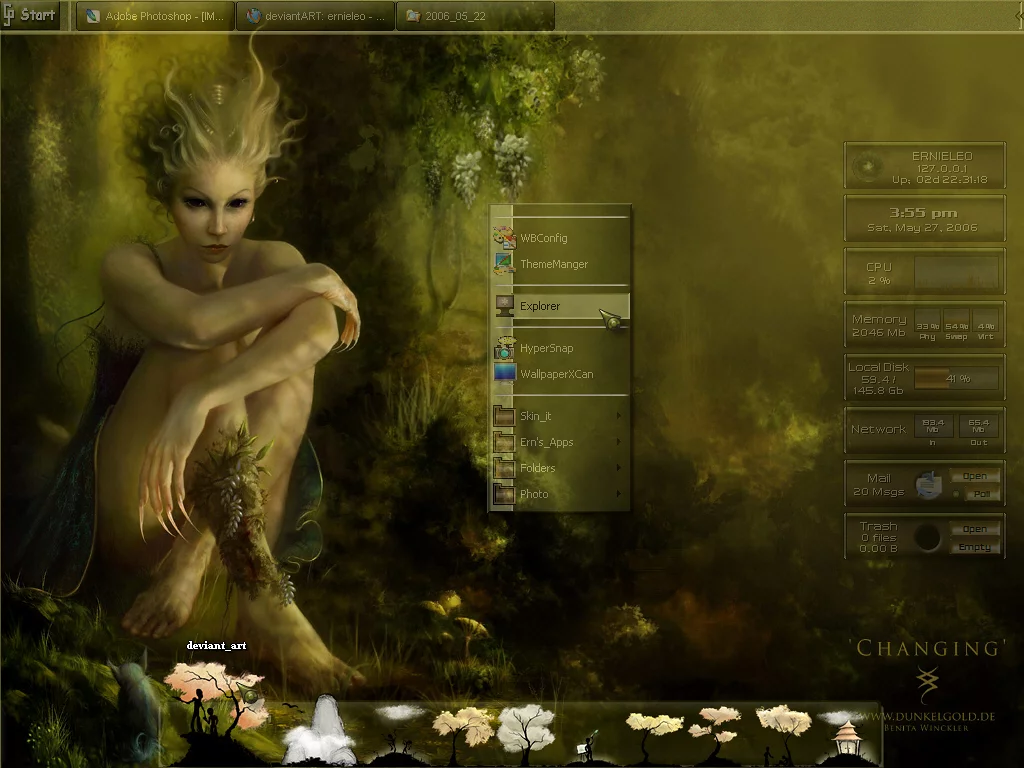Click the HyperSnap camera icon
The height and width of the screenshot is (768, 1024).
(x=504, y=349)
